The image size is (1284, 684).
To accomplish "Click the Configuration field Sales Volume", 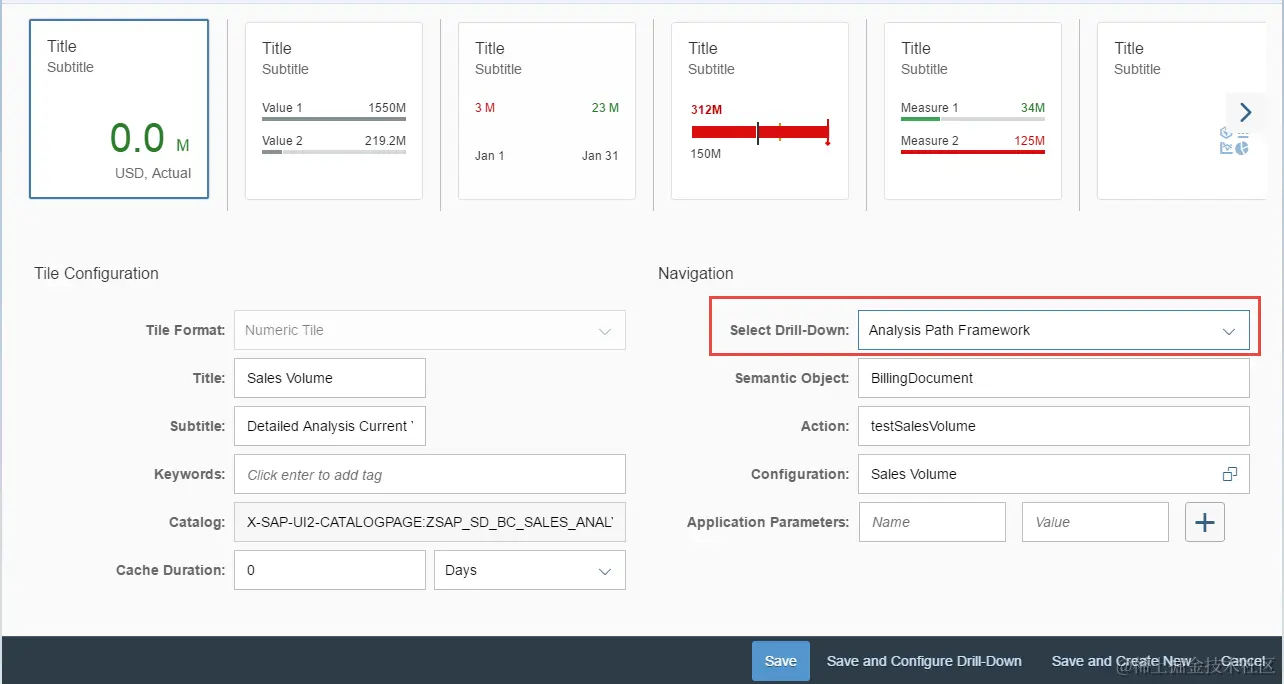I will pos(1054,474).
